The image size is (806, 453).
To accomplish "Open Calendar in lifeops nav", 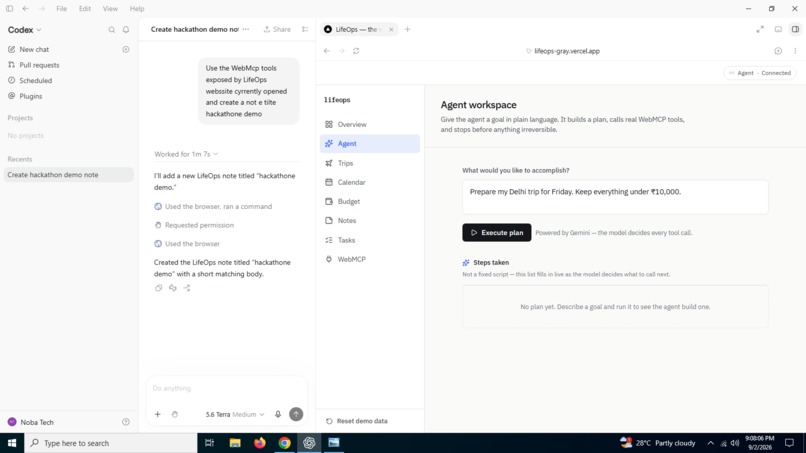I will click(370, 182).
